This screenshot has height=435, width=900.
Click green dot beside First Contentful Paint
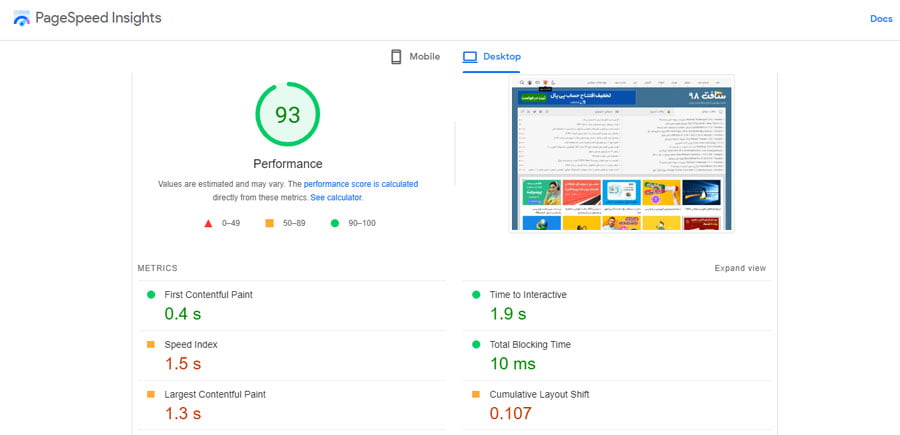pos(151,294)
